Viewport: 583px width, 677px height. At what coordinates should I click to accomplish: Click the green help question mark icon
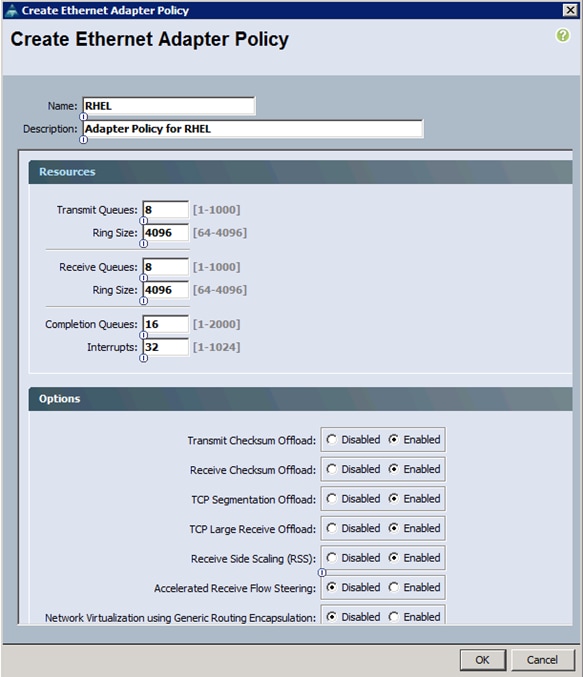562,35
